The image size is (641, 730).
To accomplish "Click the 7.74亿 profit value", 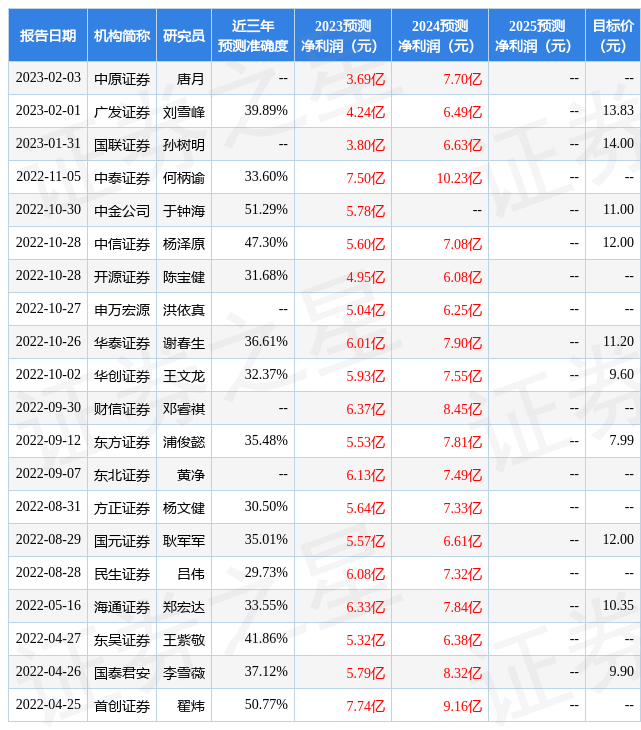I will tap(365, 707).
